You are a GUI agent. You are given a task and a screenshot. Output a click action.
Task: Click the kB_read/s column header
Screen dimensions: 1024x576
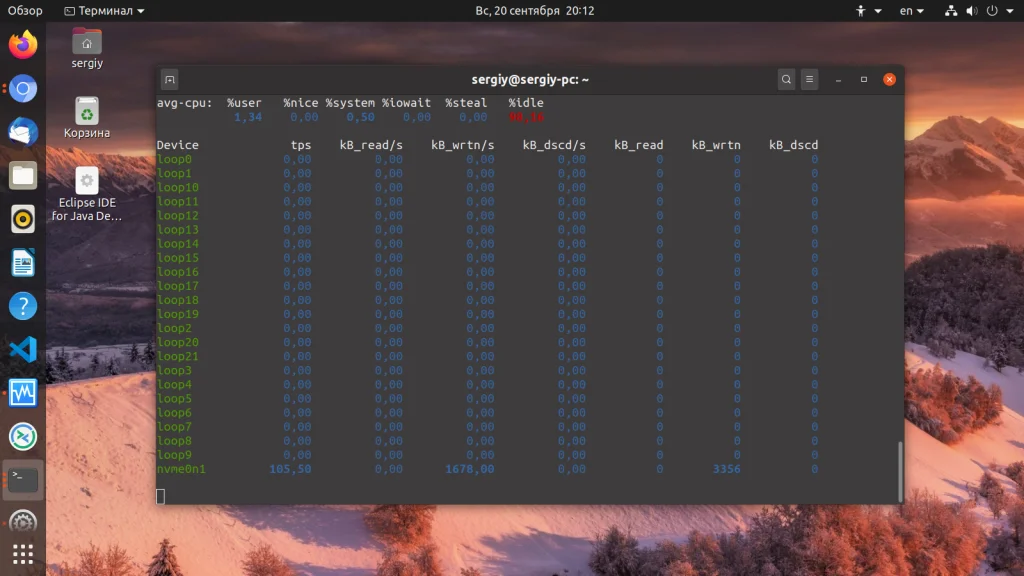pyautogui.click(x=371, y=145)
